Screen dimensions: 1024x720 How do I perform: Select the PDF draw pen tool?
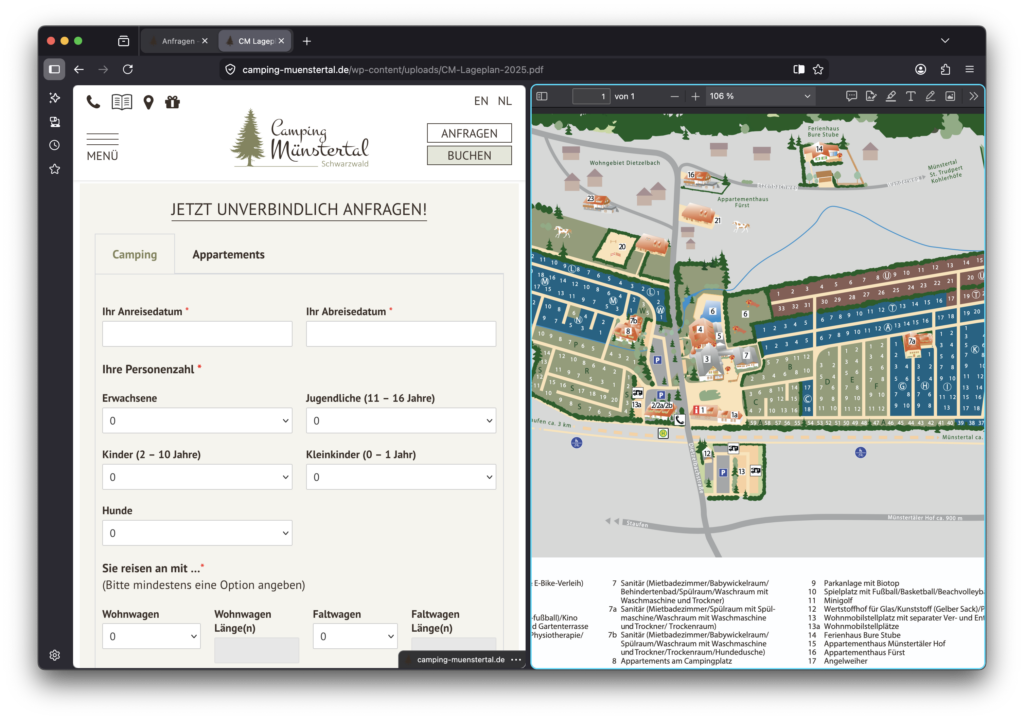(930, 96)
